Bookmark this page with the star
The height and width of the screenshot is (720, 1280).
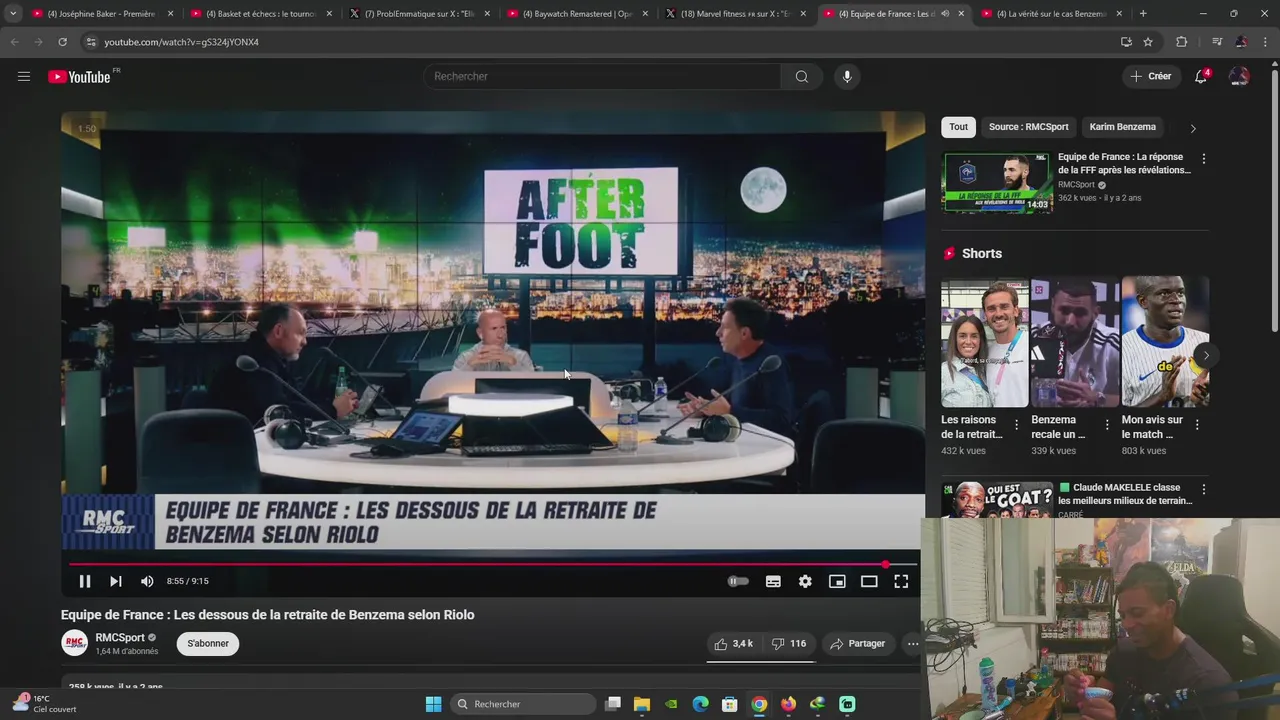(1148, 42)
